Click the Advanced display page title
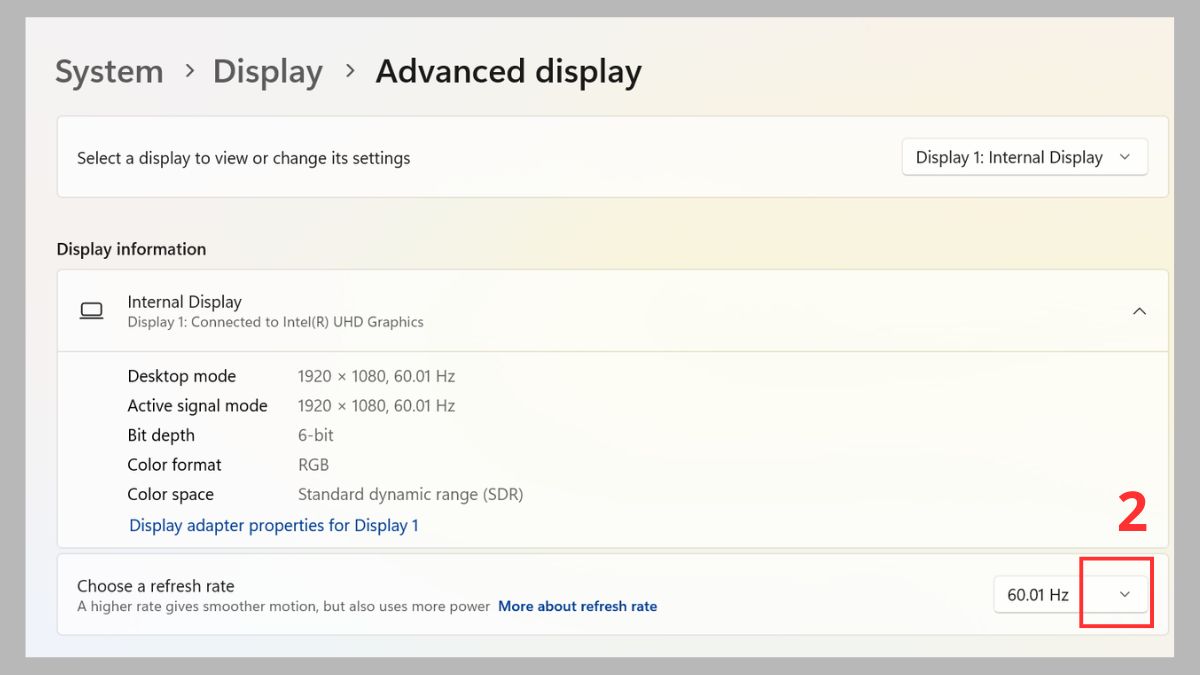This screenshot has height=675, width=1200. click(508, 72)
